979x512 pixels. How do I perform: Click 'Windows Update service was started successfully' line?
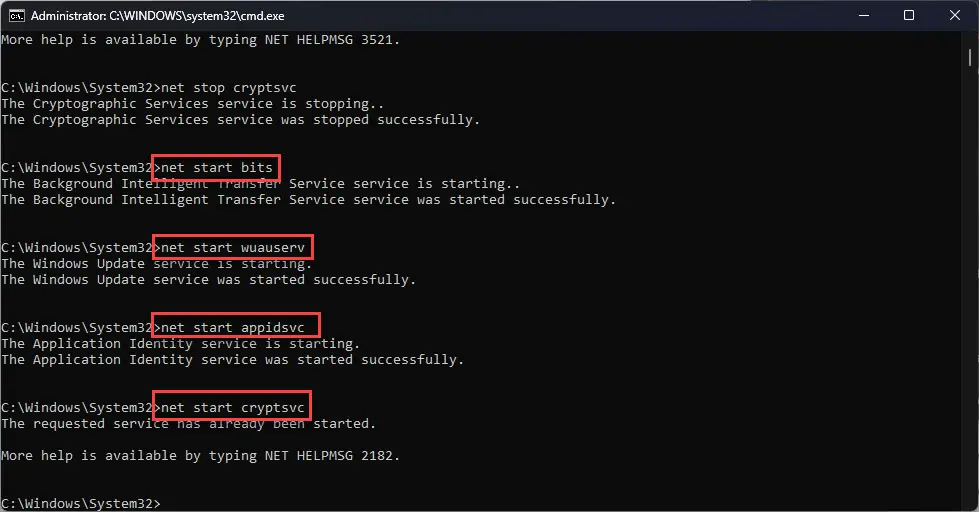pos(208,280)
